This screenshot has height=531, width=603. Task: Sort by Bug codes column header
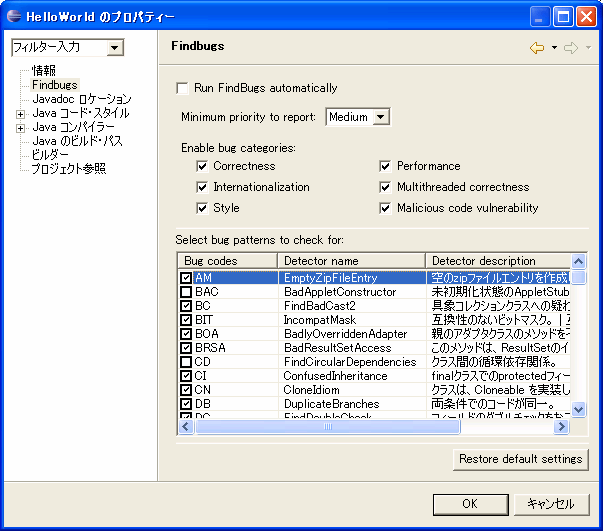click(x=228, y=261)
